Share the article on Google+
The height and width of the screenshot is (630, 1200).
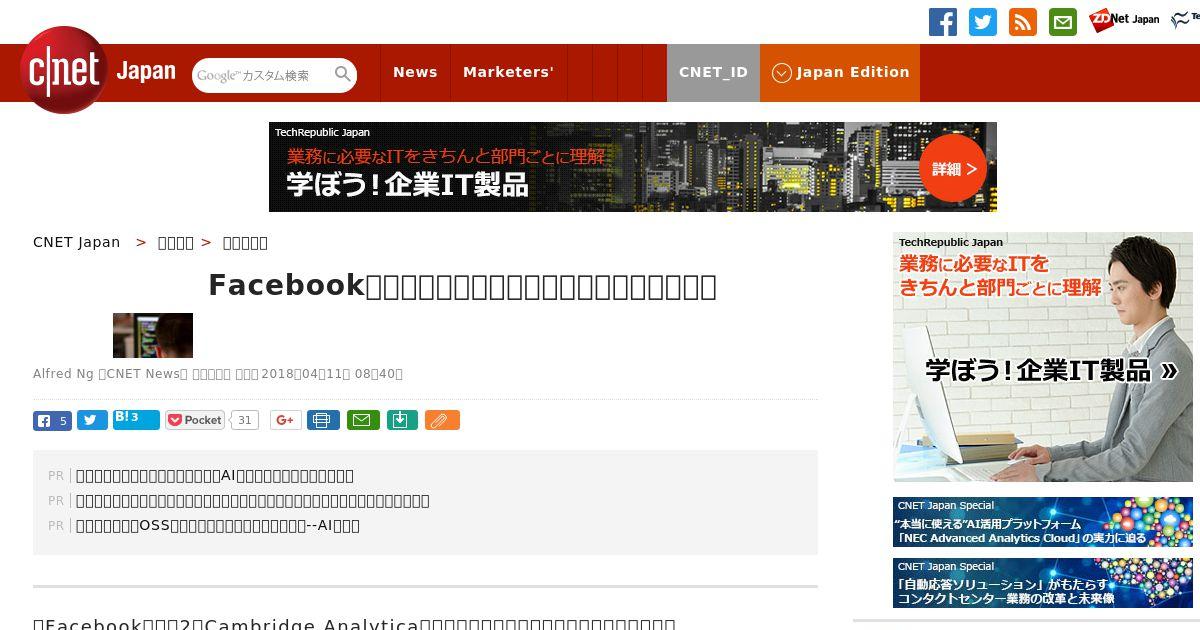point(286,420)
